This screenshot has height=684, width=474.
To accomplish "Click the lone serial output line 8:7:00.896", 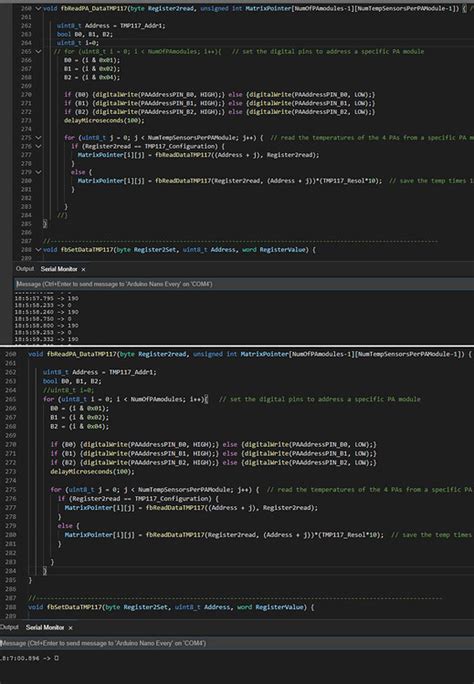I will click(30, 658).
